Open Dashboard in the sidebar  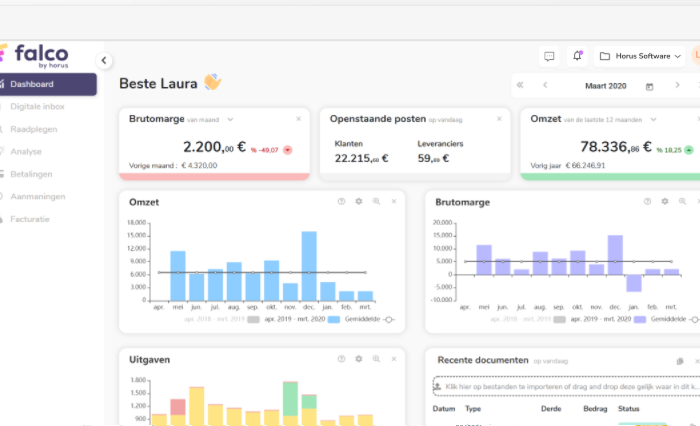pos(47,84)
